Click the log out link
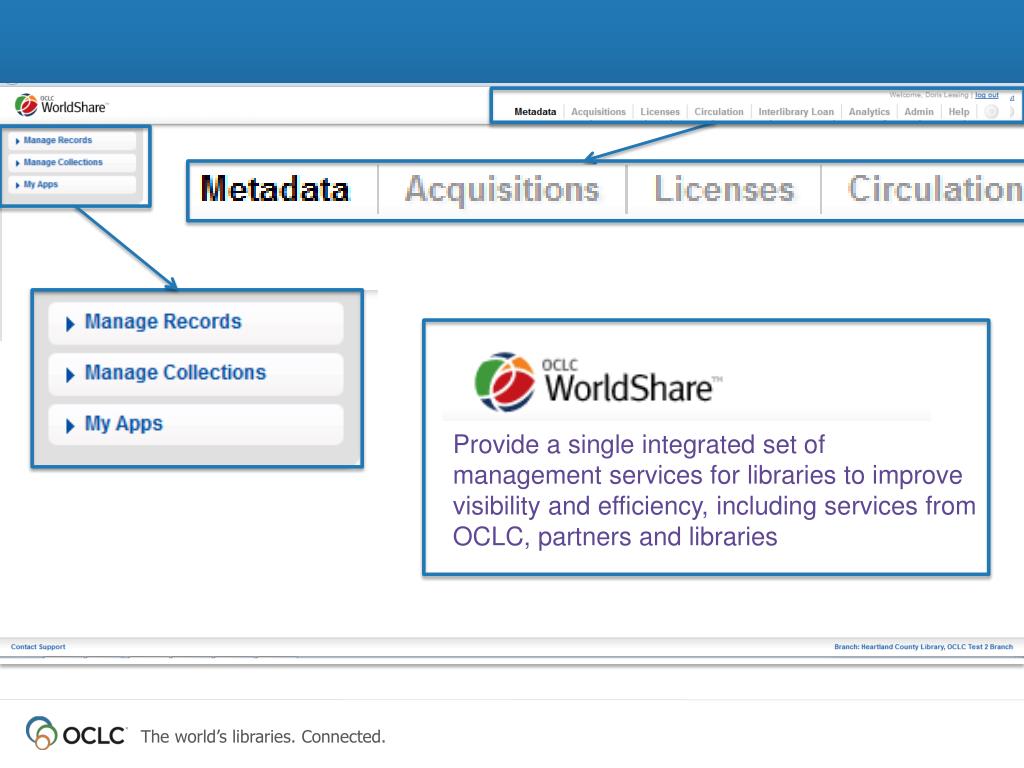This screenshot has height=768, width=1024. click(987, 95)
